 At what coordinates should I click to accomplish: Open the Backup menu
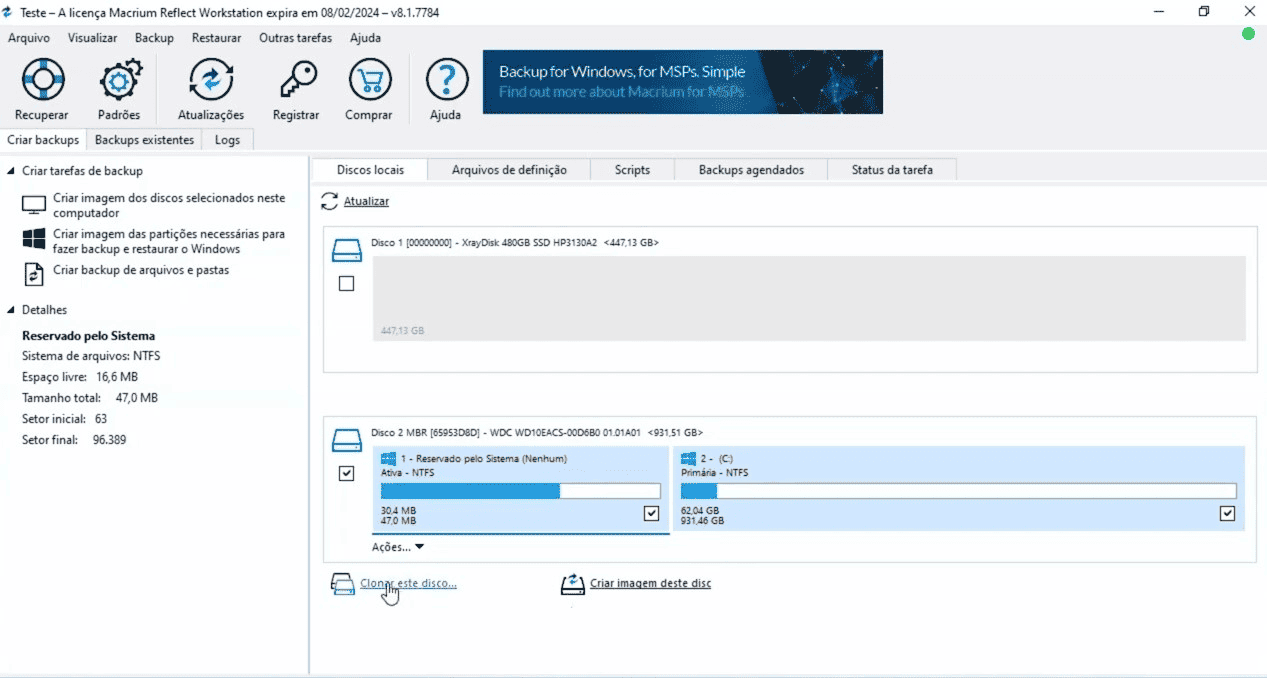click(x=154, y=38)
